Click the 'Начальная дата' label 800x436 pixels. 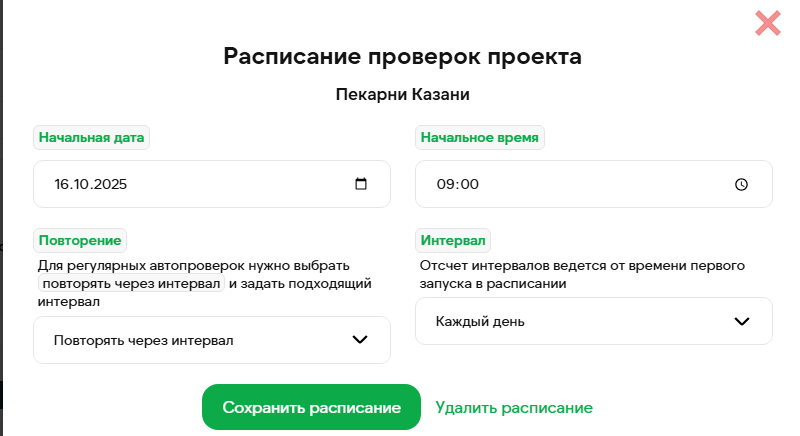pyautogui.click(x=91, y=138)
